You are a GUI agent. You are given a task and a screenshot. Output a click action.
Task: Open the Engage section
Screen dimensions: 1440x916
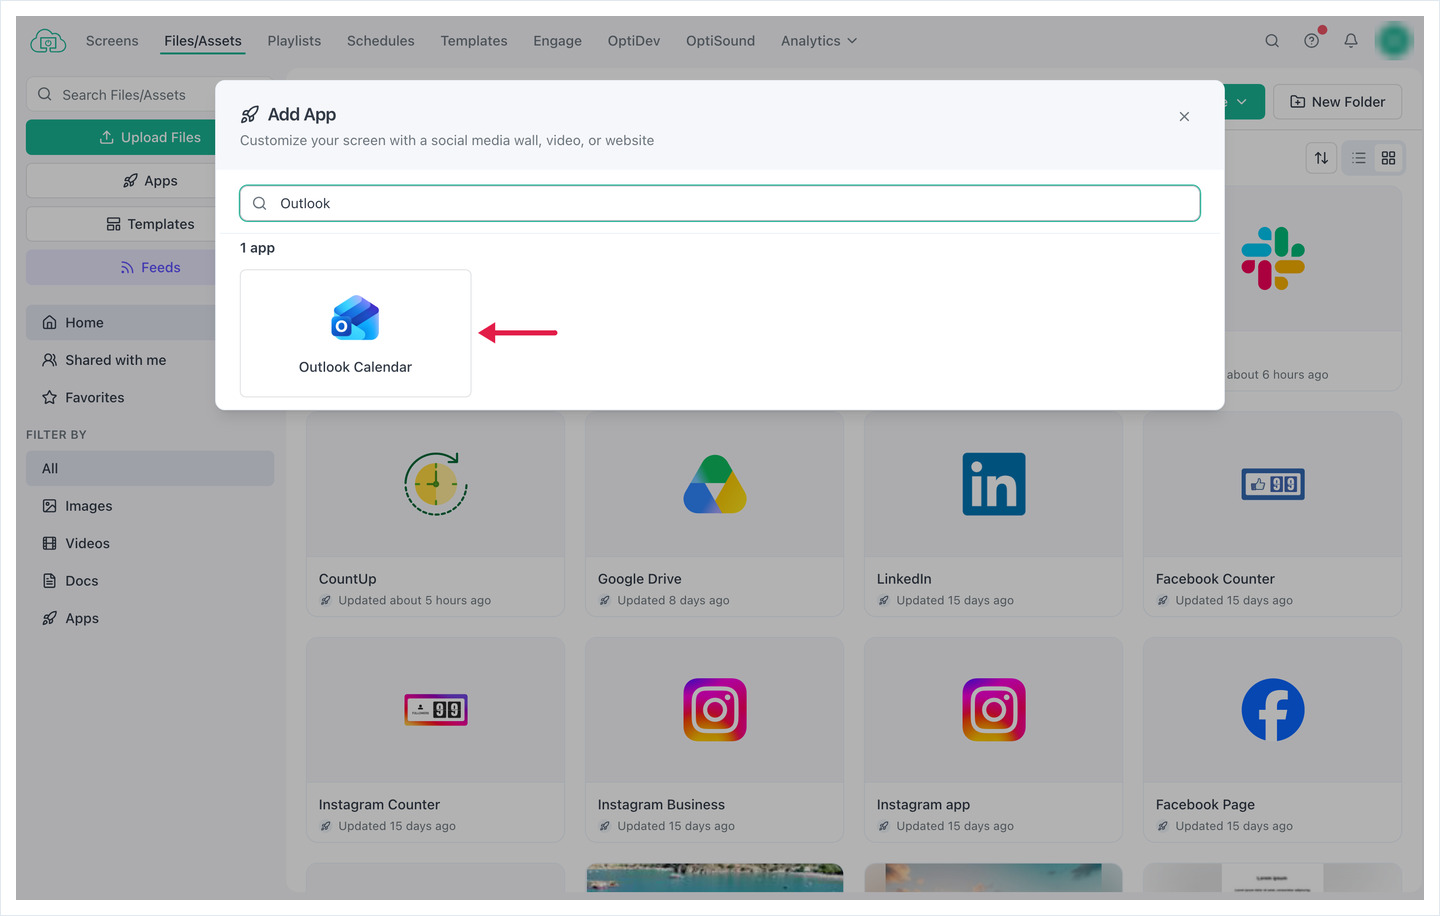(557, 41)
